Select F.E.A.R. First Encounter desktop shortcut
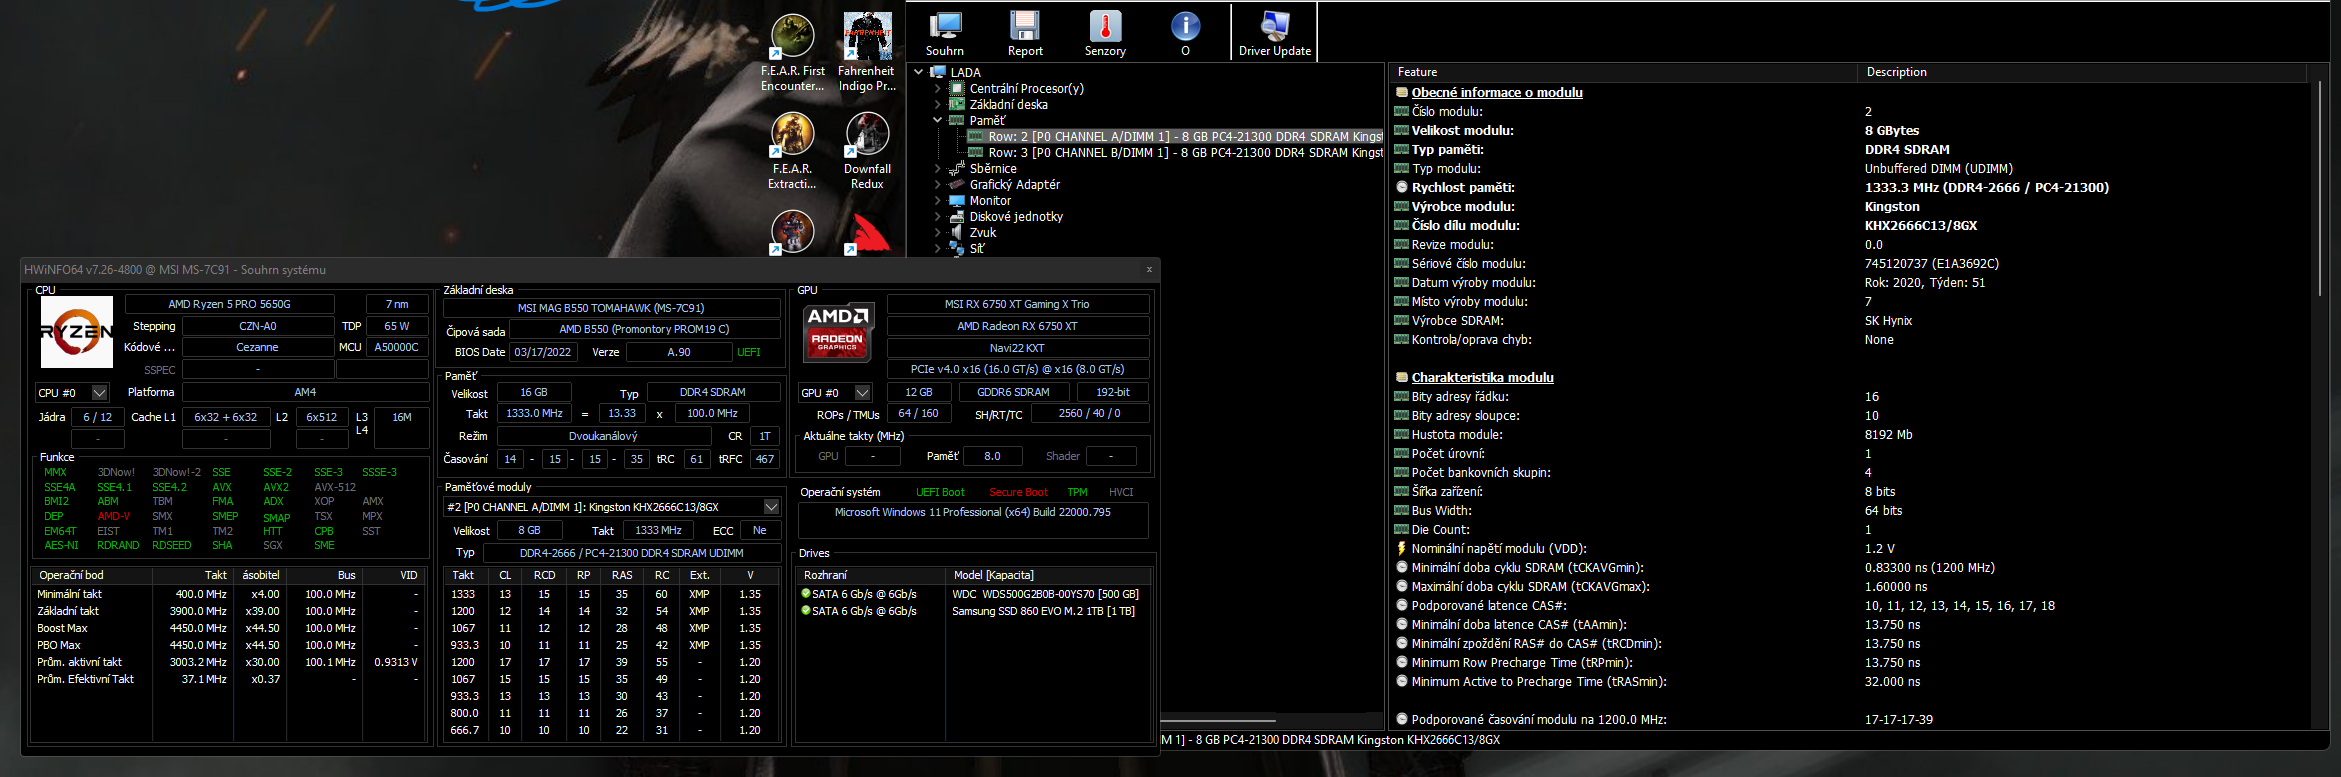Screen dimensions: 2341x777 [x=792, y=52]
